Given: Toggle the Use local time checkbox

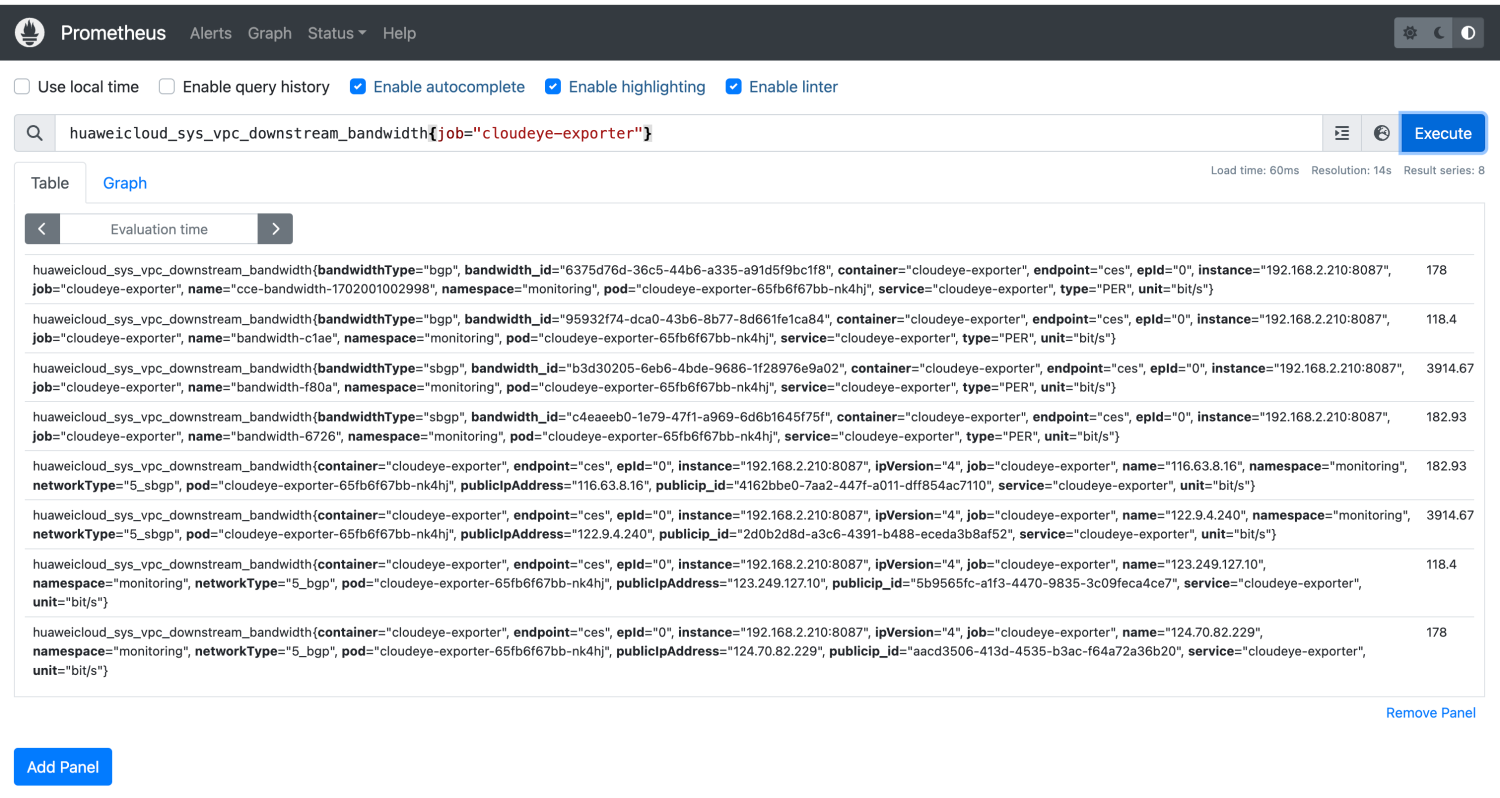Looking at the screenshot, I should pos(22,87).
